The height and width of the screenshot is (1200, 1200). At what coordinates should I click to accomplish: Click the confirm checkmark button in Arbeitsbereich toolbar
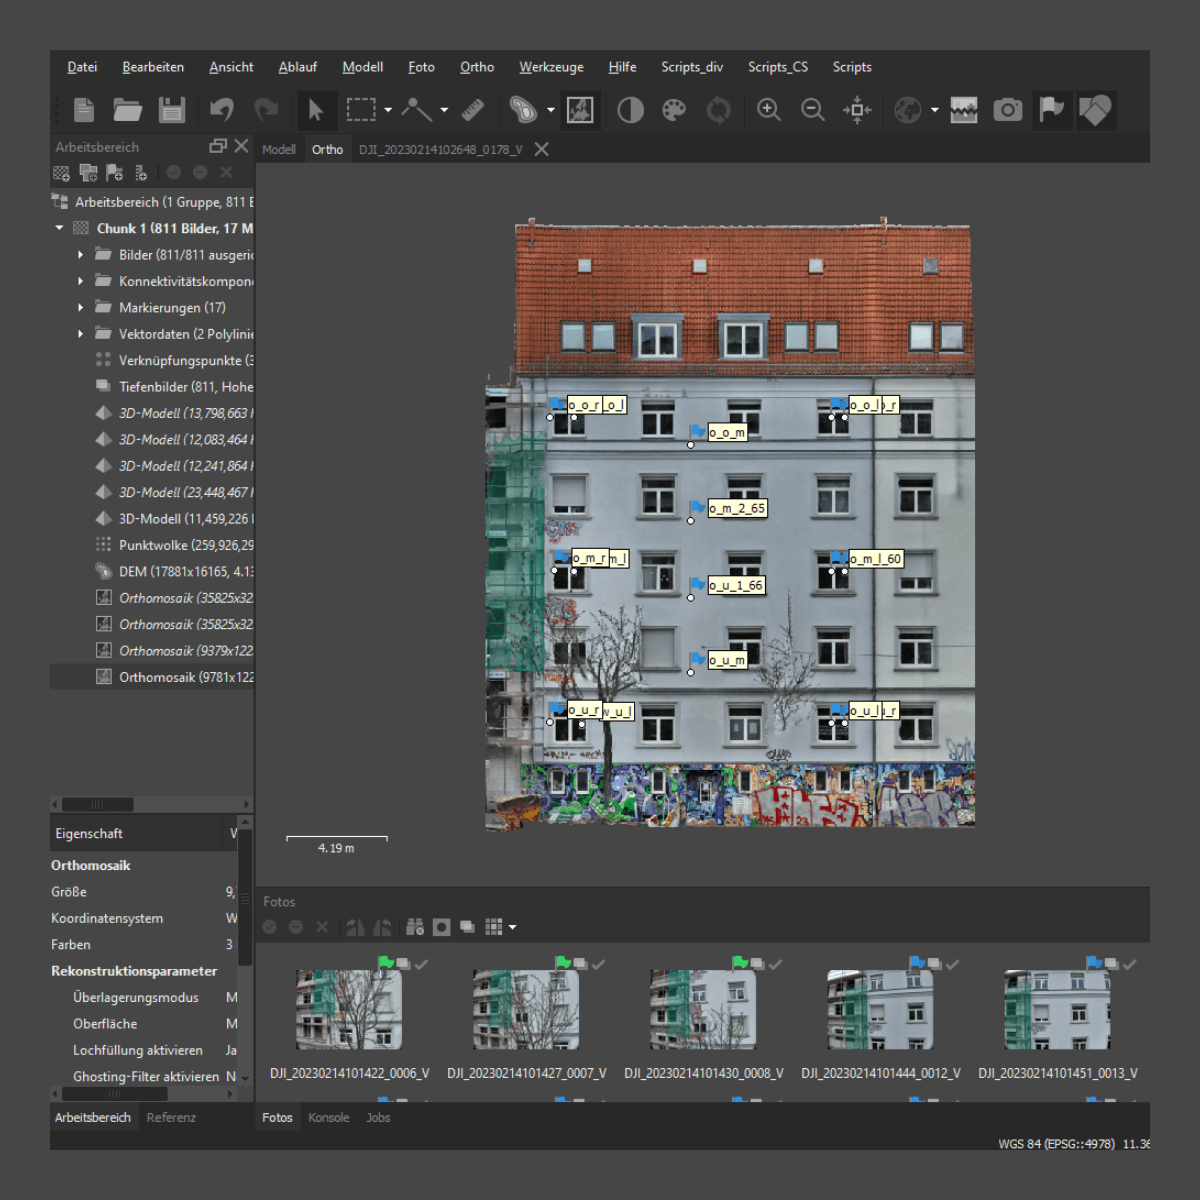[x=173, y=172]
